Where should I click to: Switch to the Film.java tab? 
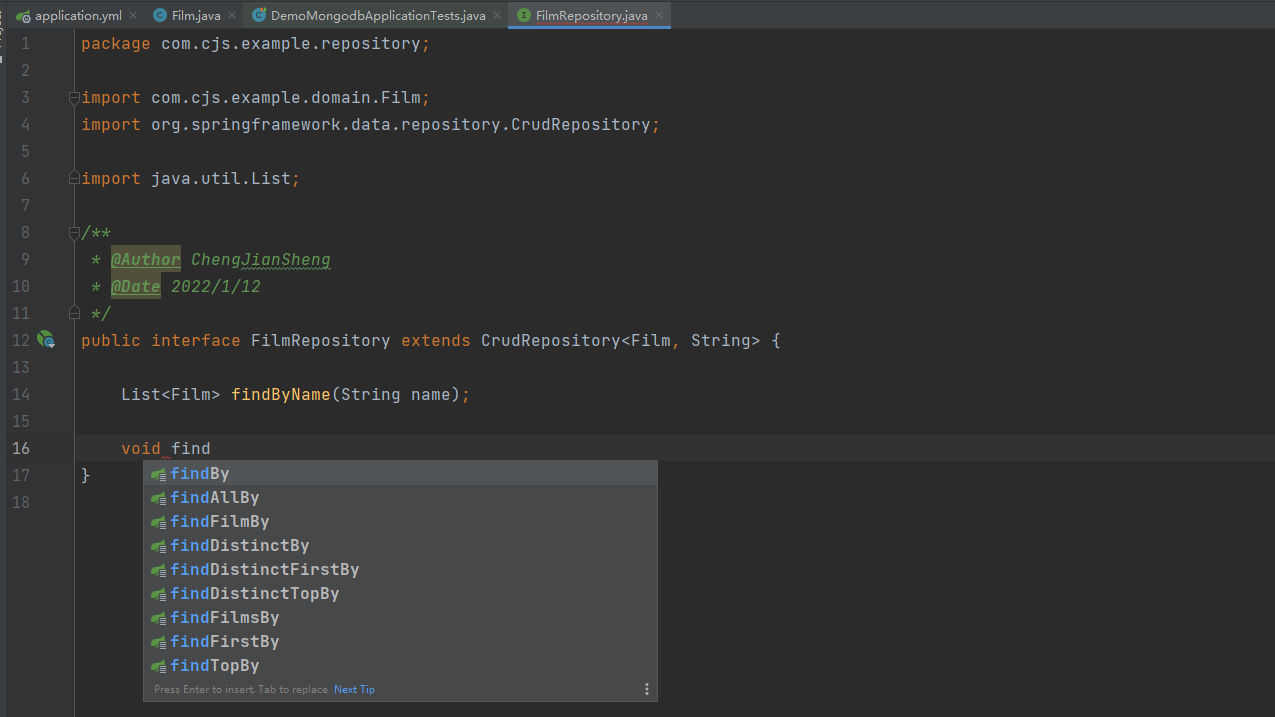pyautogui.click(x=195, y=16)
